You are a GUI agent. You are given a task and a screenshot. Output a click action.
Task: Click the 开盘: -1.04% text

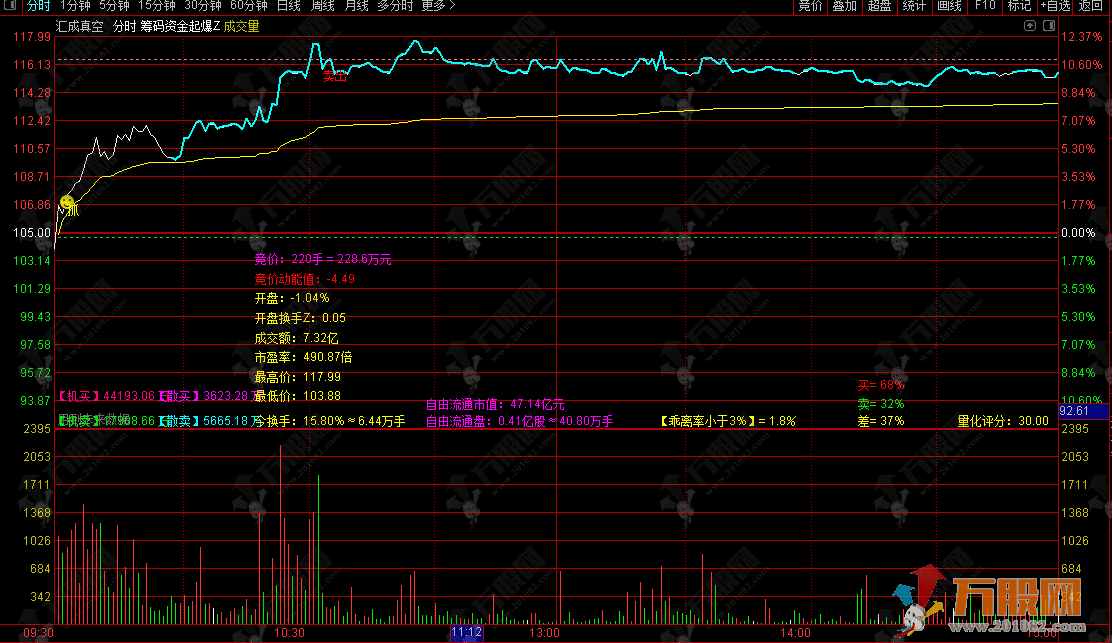tap(292, 298)
